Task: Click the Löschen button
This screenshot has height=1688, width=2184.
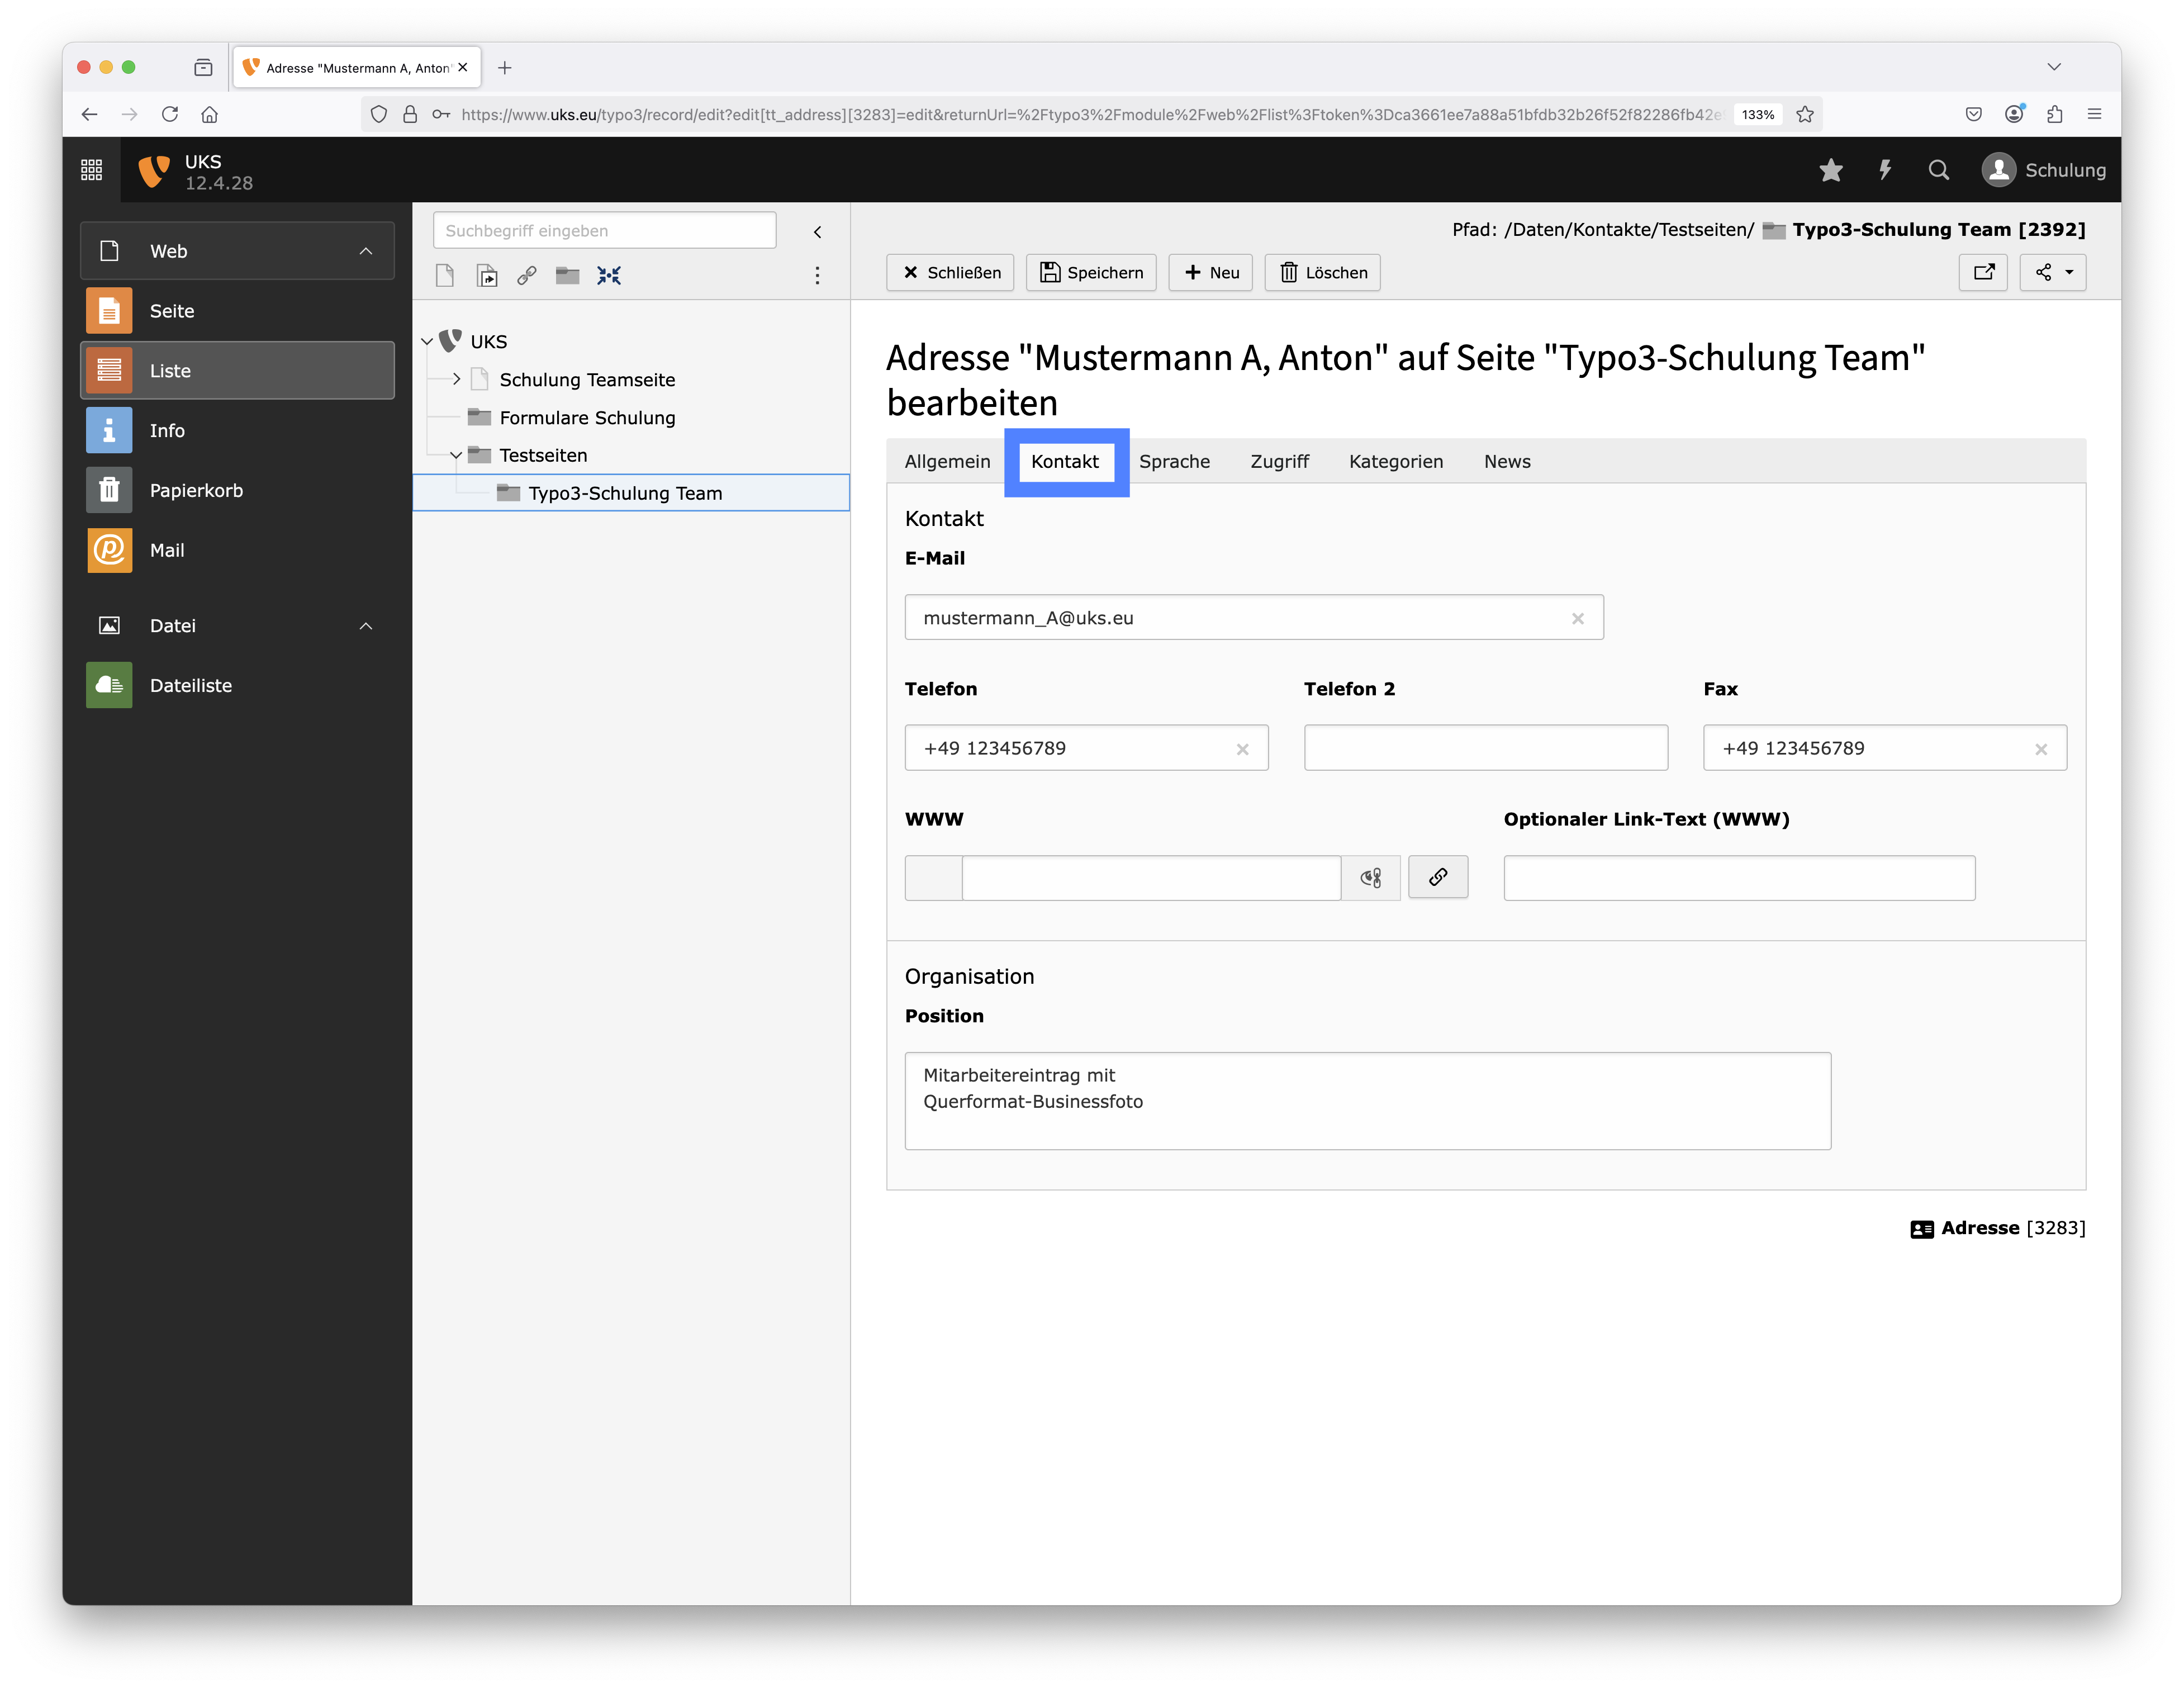Action: (1322, 272)
